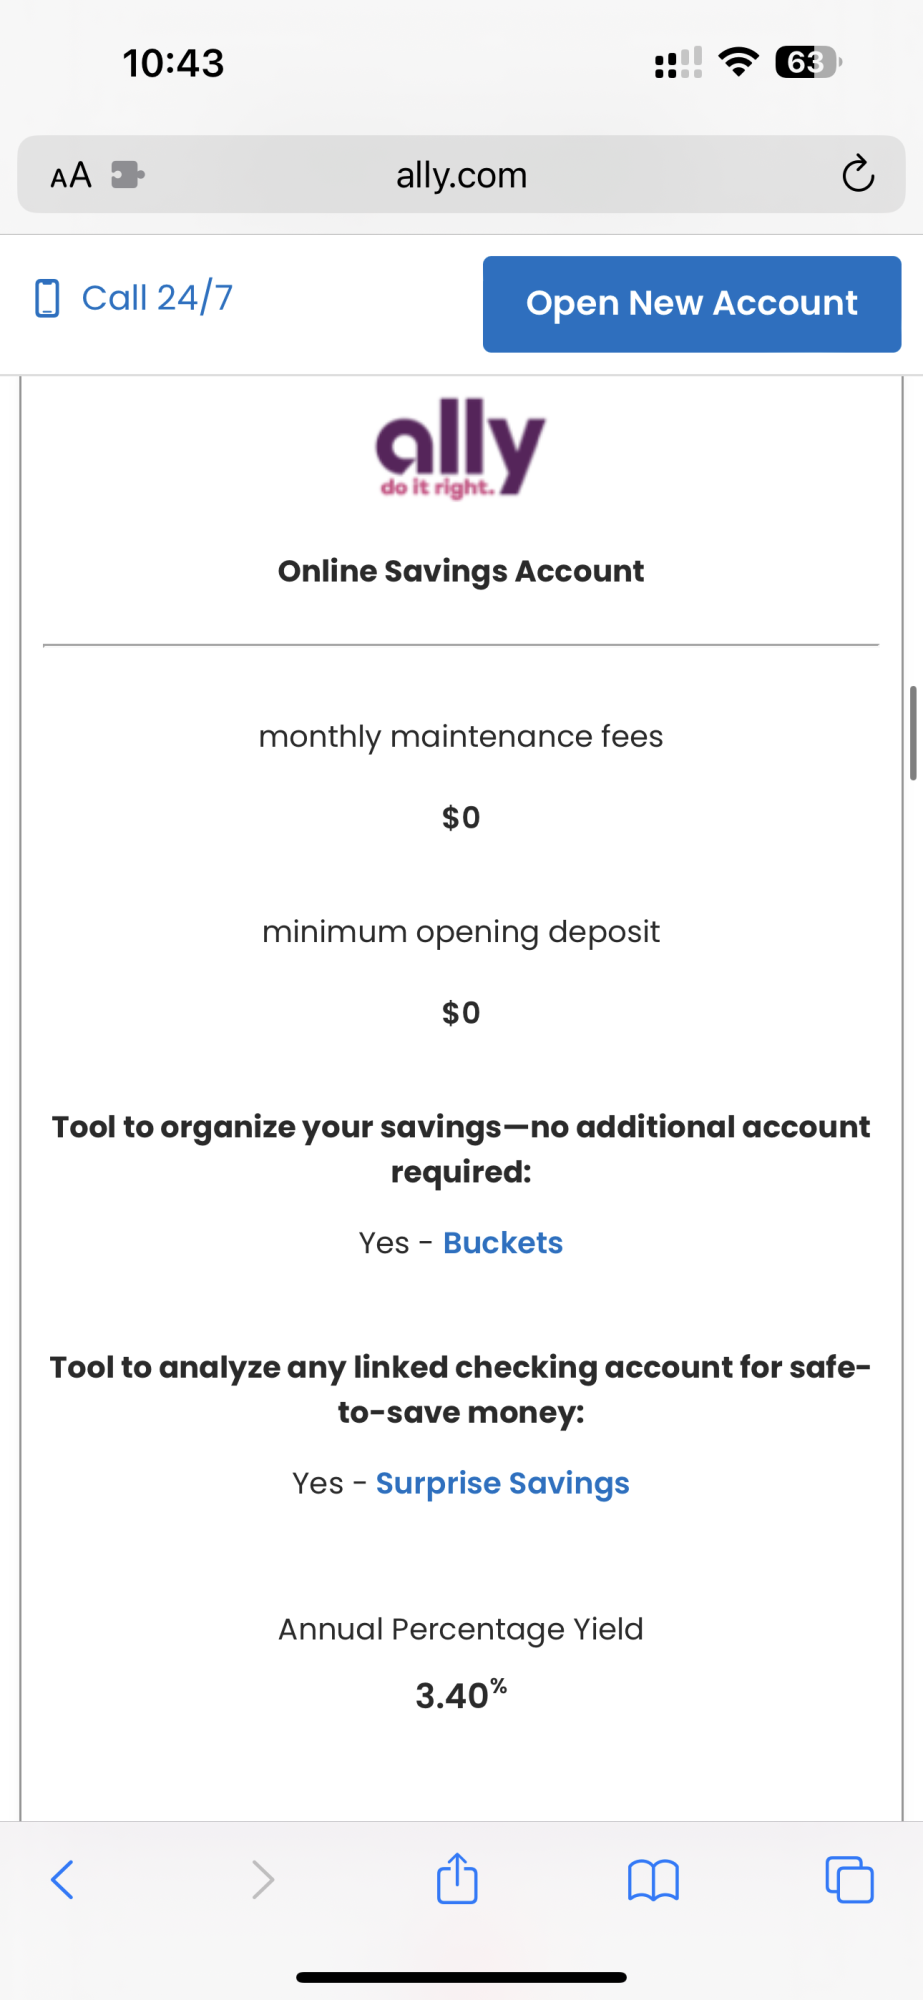The width and height of the screenshot is (923, 2000).
Task: Go back with the back chevron
Action: [62, 1879]
